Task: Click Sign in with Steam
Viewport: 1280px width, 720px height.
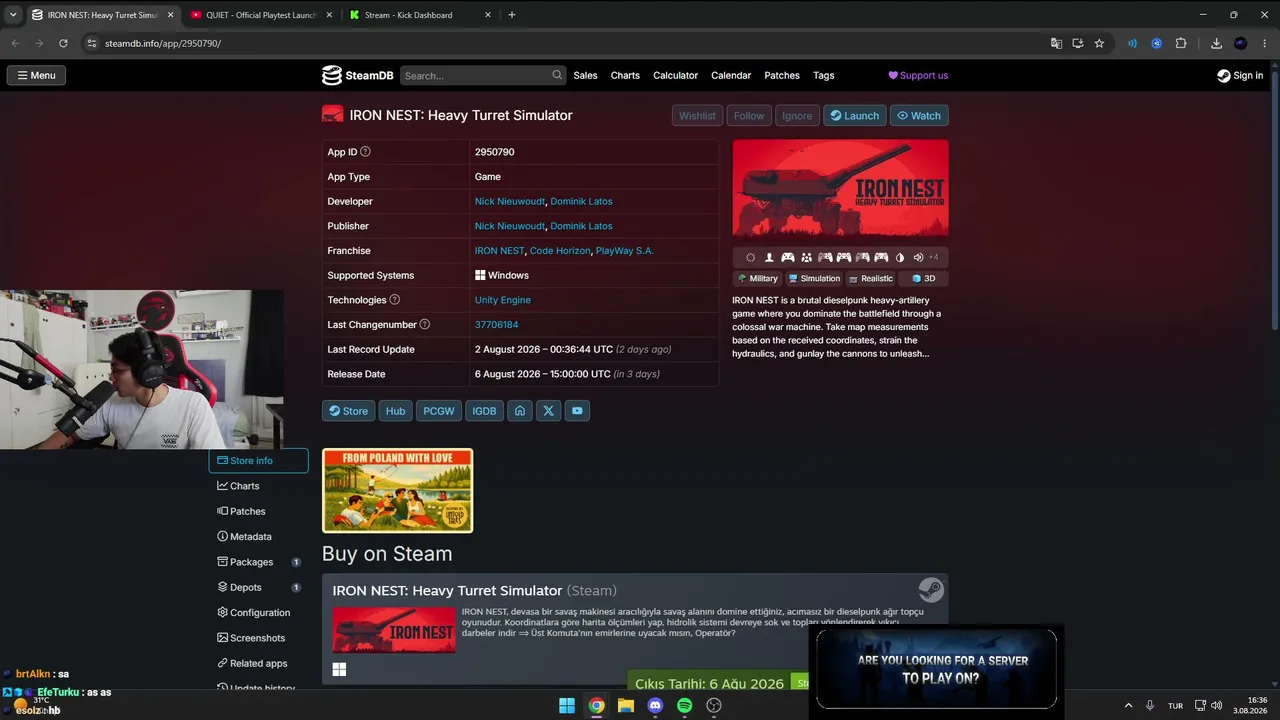Action: 1240,75
